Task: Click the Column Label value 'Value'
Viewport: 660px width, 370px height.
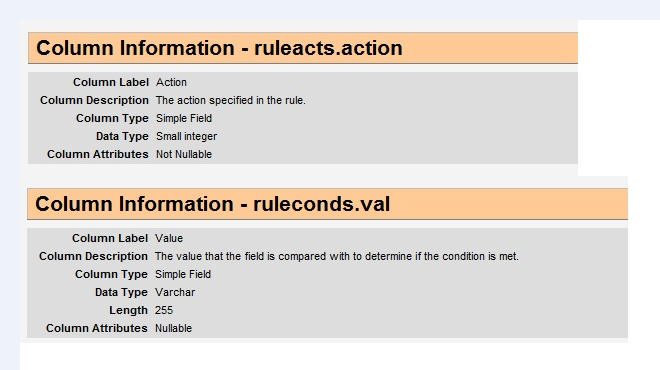Action: (x=169, y=238)
